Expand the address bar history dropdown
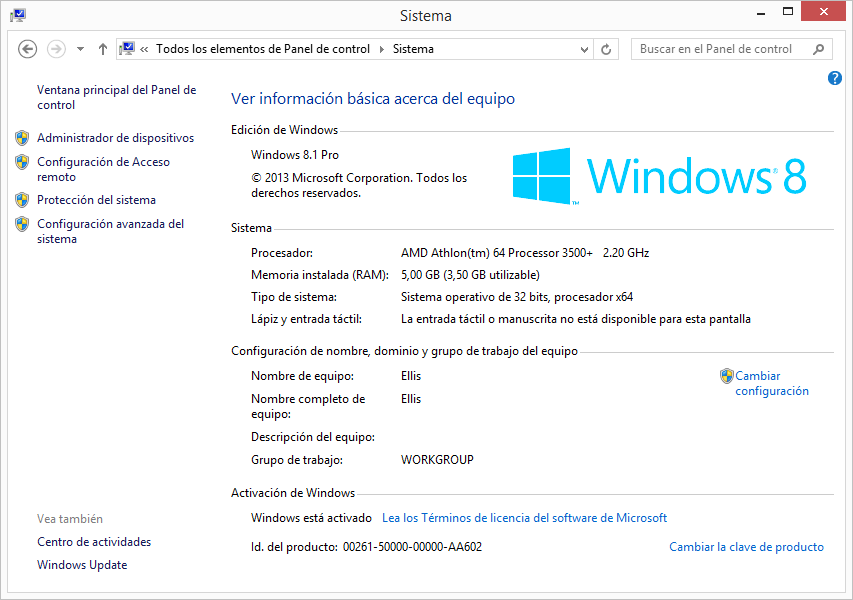The width and height of the screenshot is (853, 600). (x=585, y=49)
